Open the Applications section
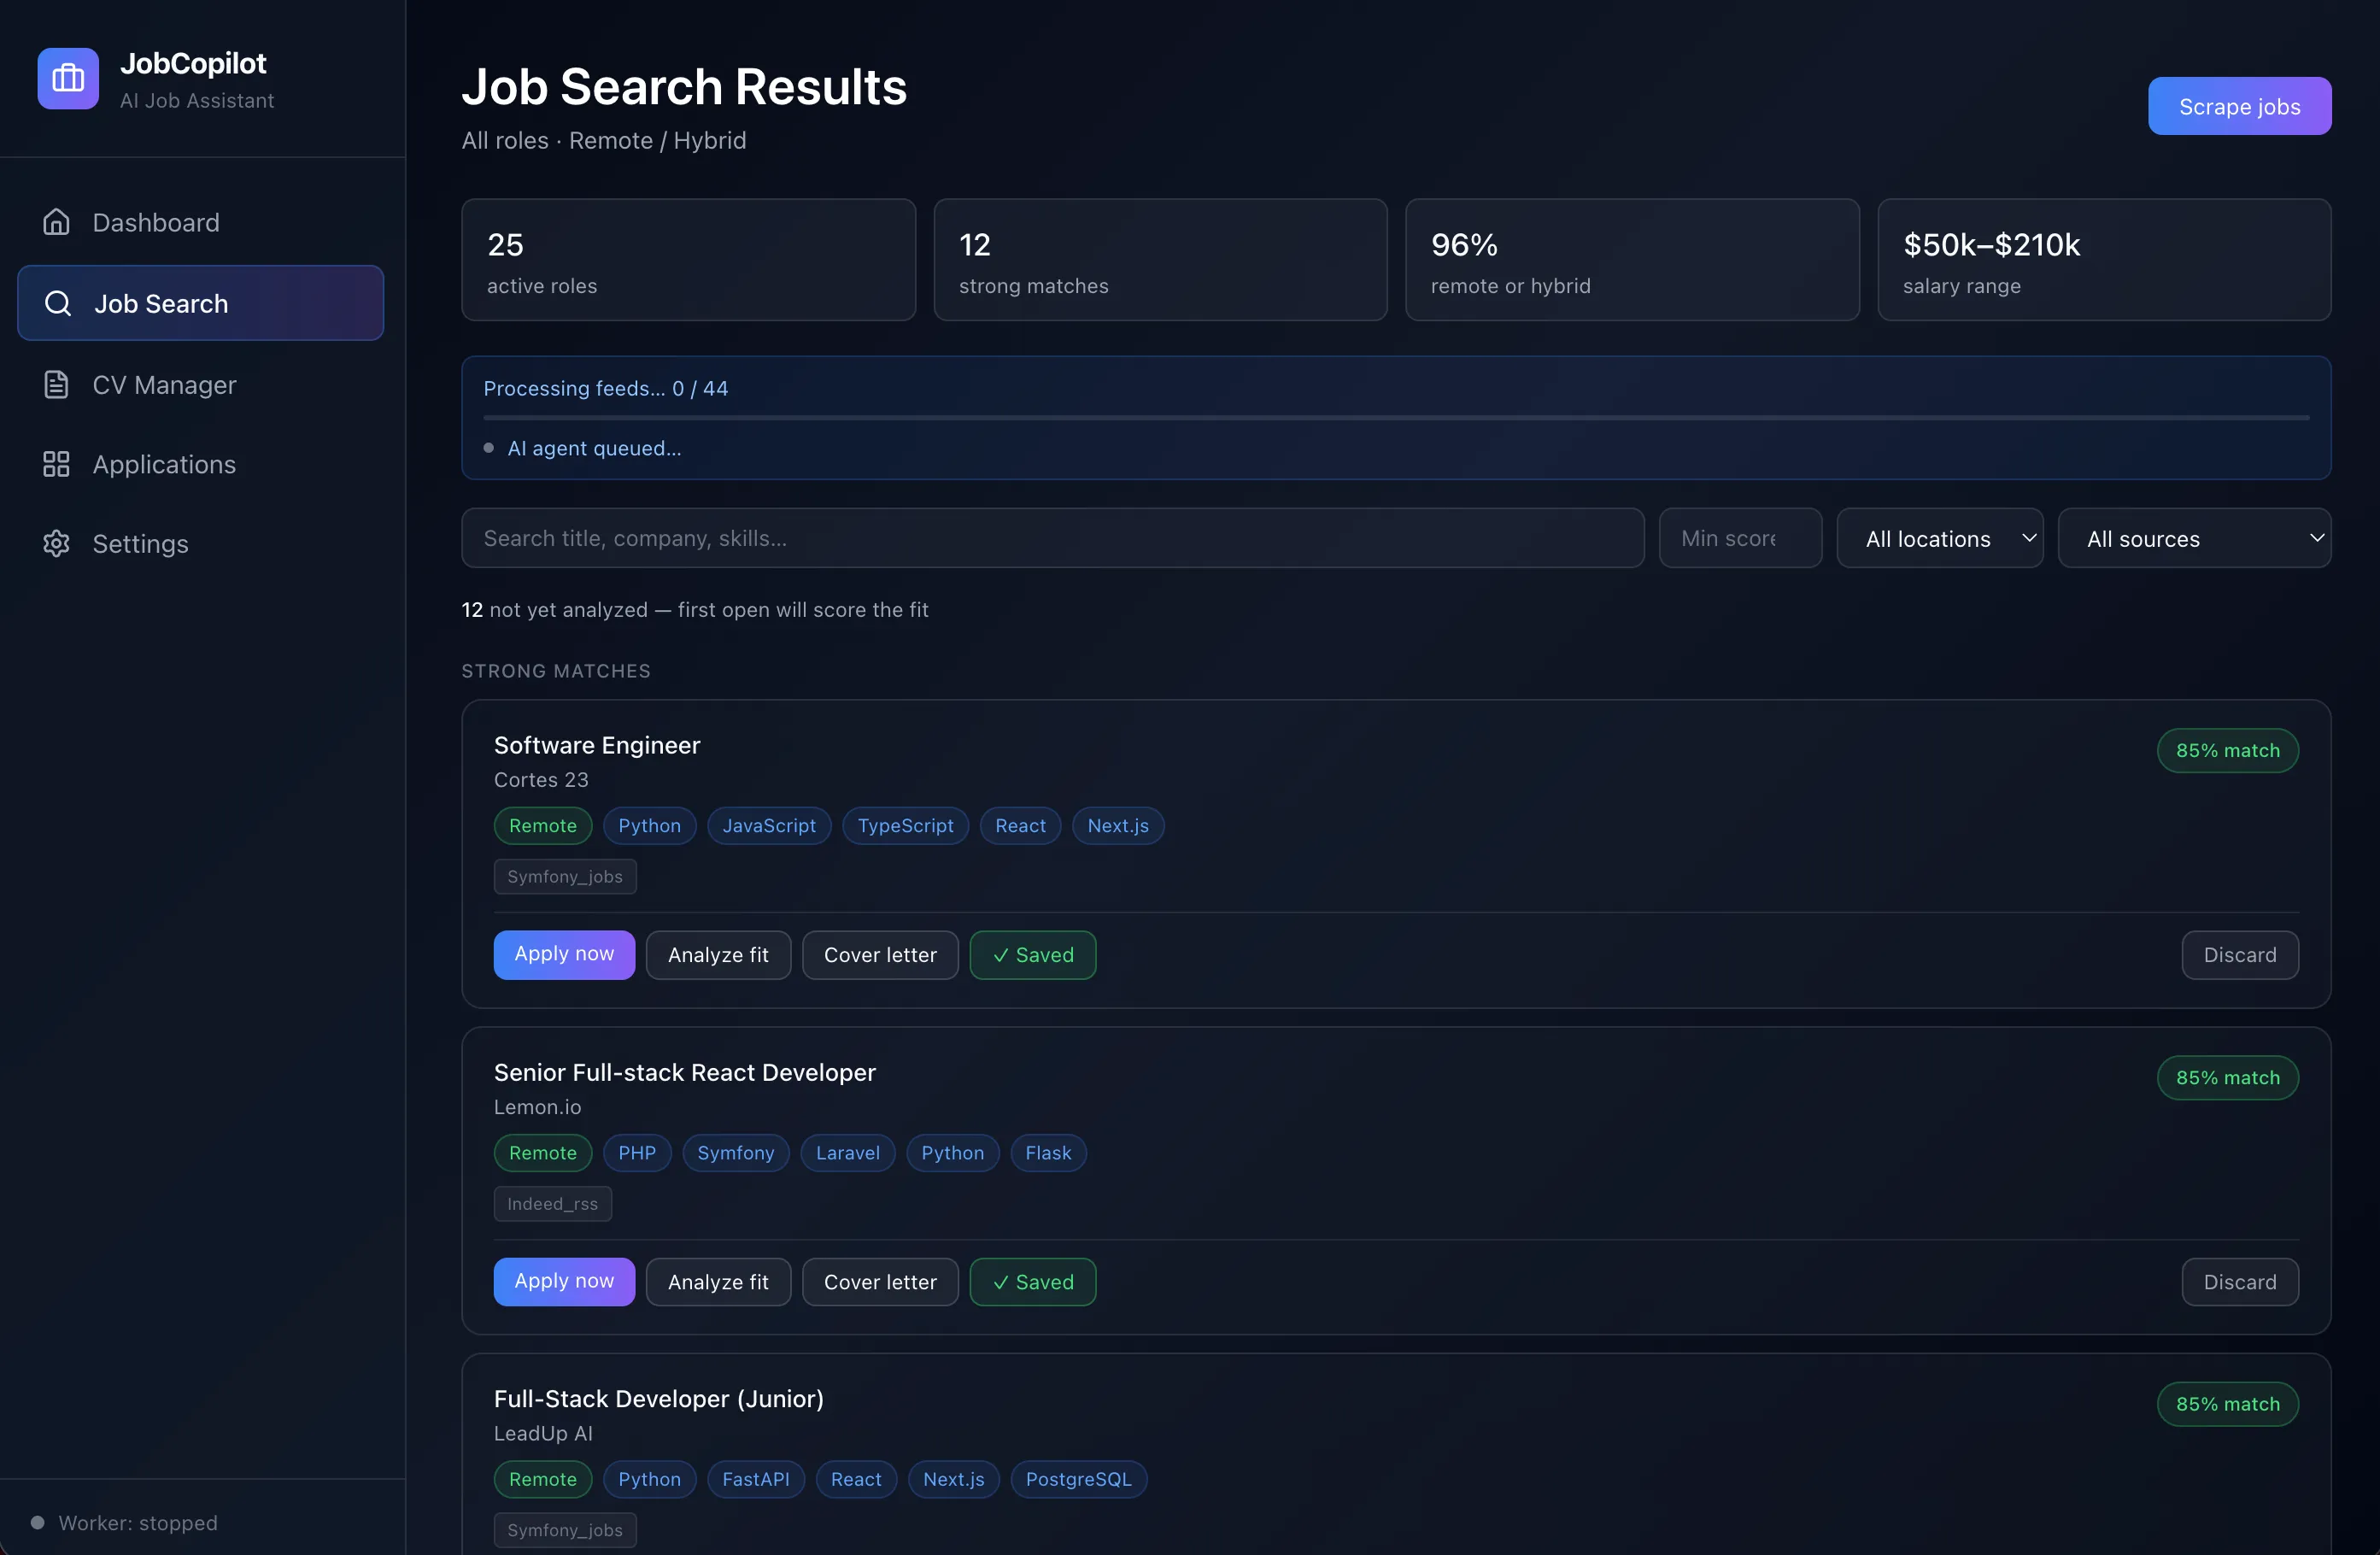Image resolution: width=2380 pixels, height=1555 pixels. pyautogui.click(x=200, y=464)
